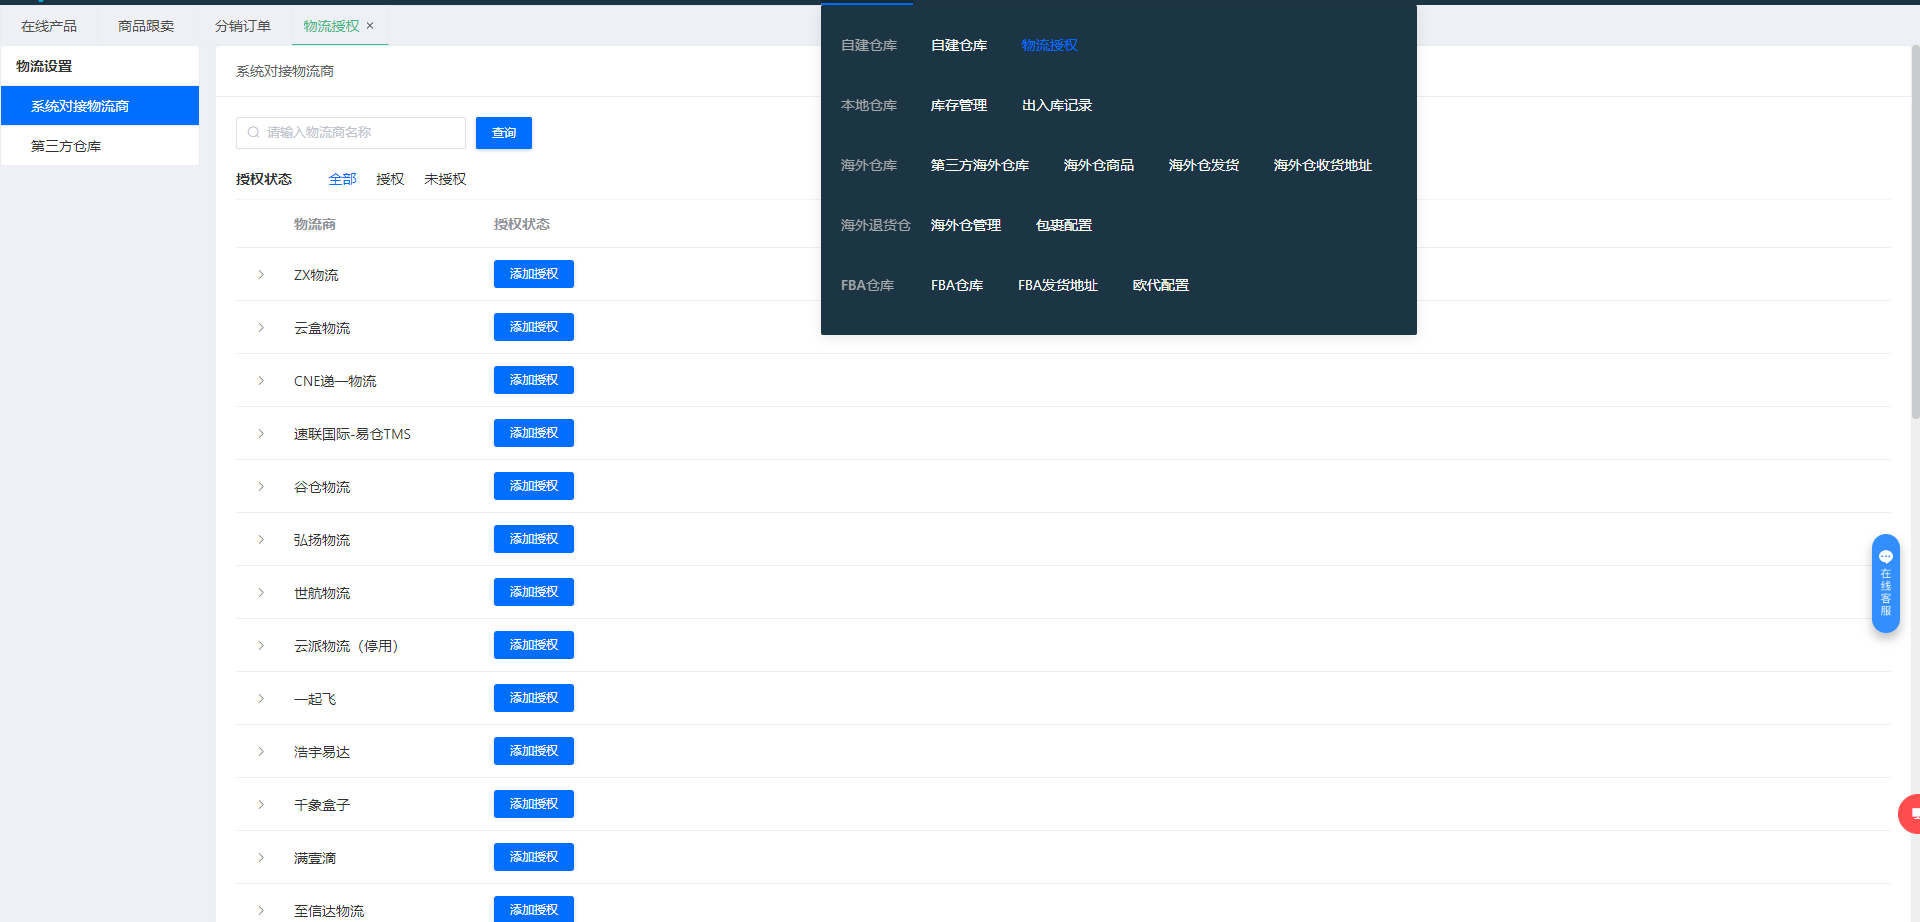Screen dimensions: 1920x922
Task: Switch to the 分销订单 tab
Action: tap(243, 26)
